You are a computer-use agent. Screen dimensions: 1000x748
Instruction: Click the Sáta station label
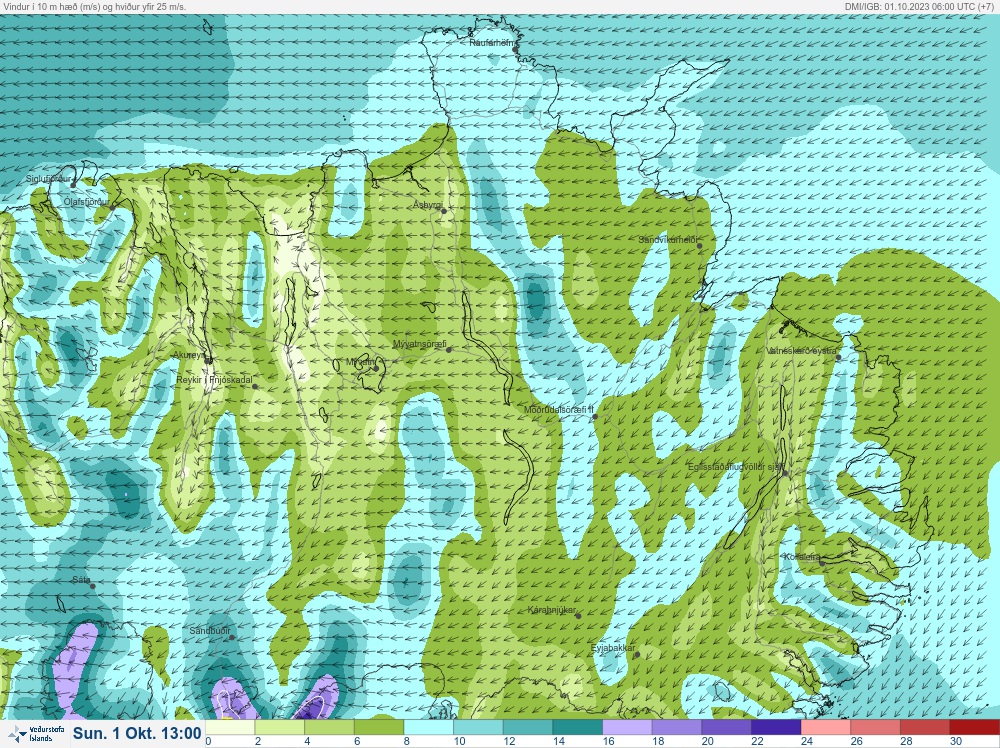point(81,580)
